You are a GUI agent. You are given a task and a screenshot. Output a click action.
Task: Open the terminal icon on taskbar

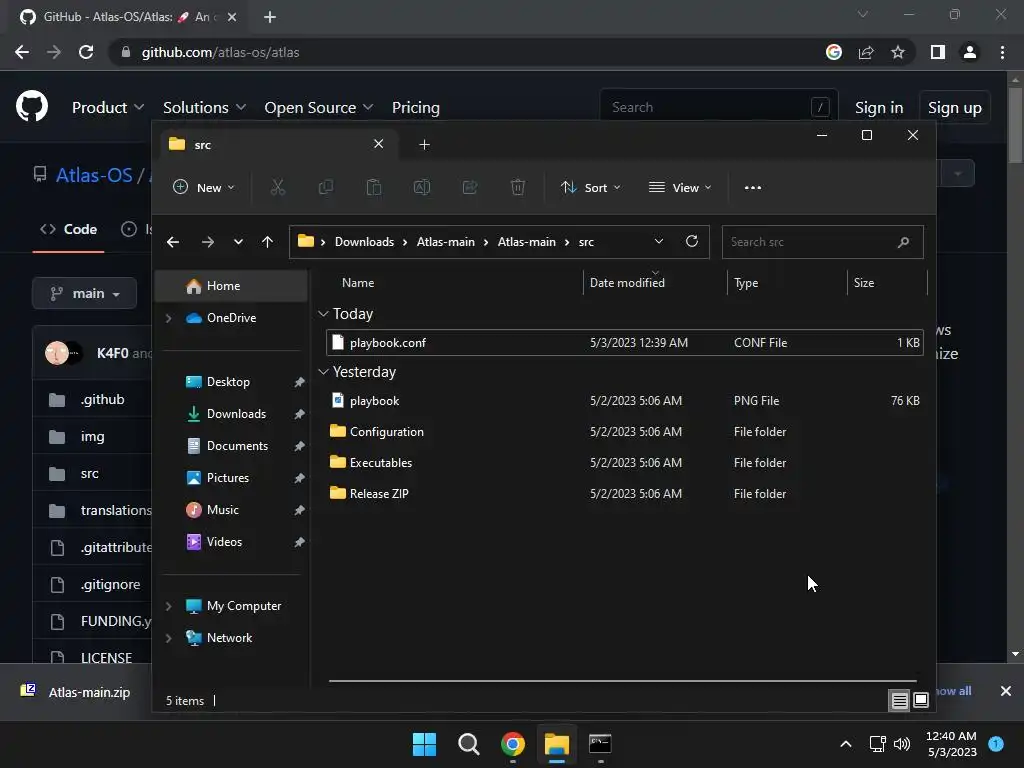(600, 744)
